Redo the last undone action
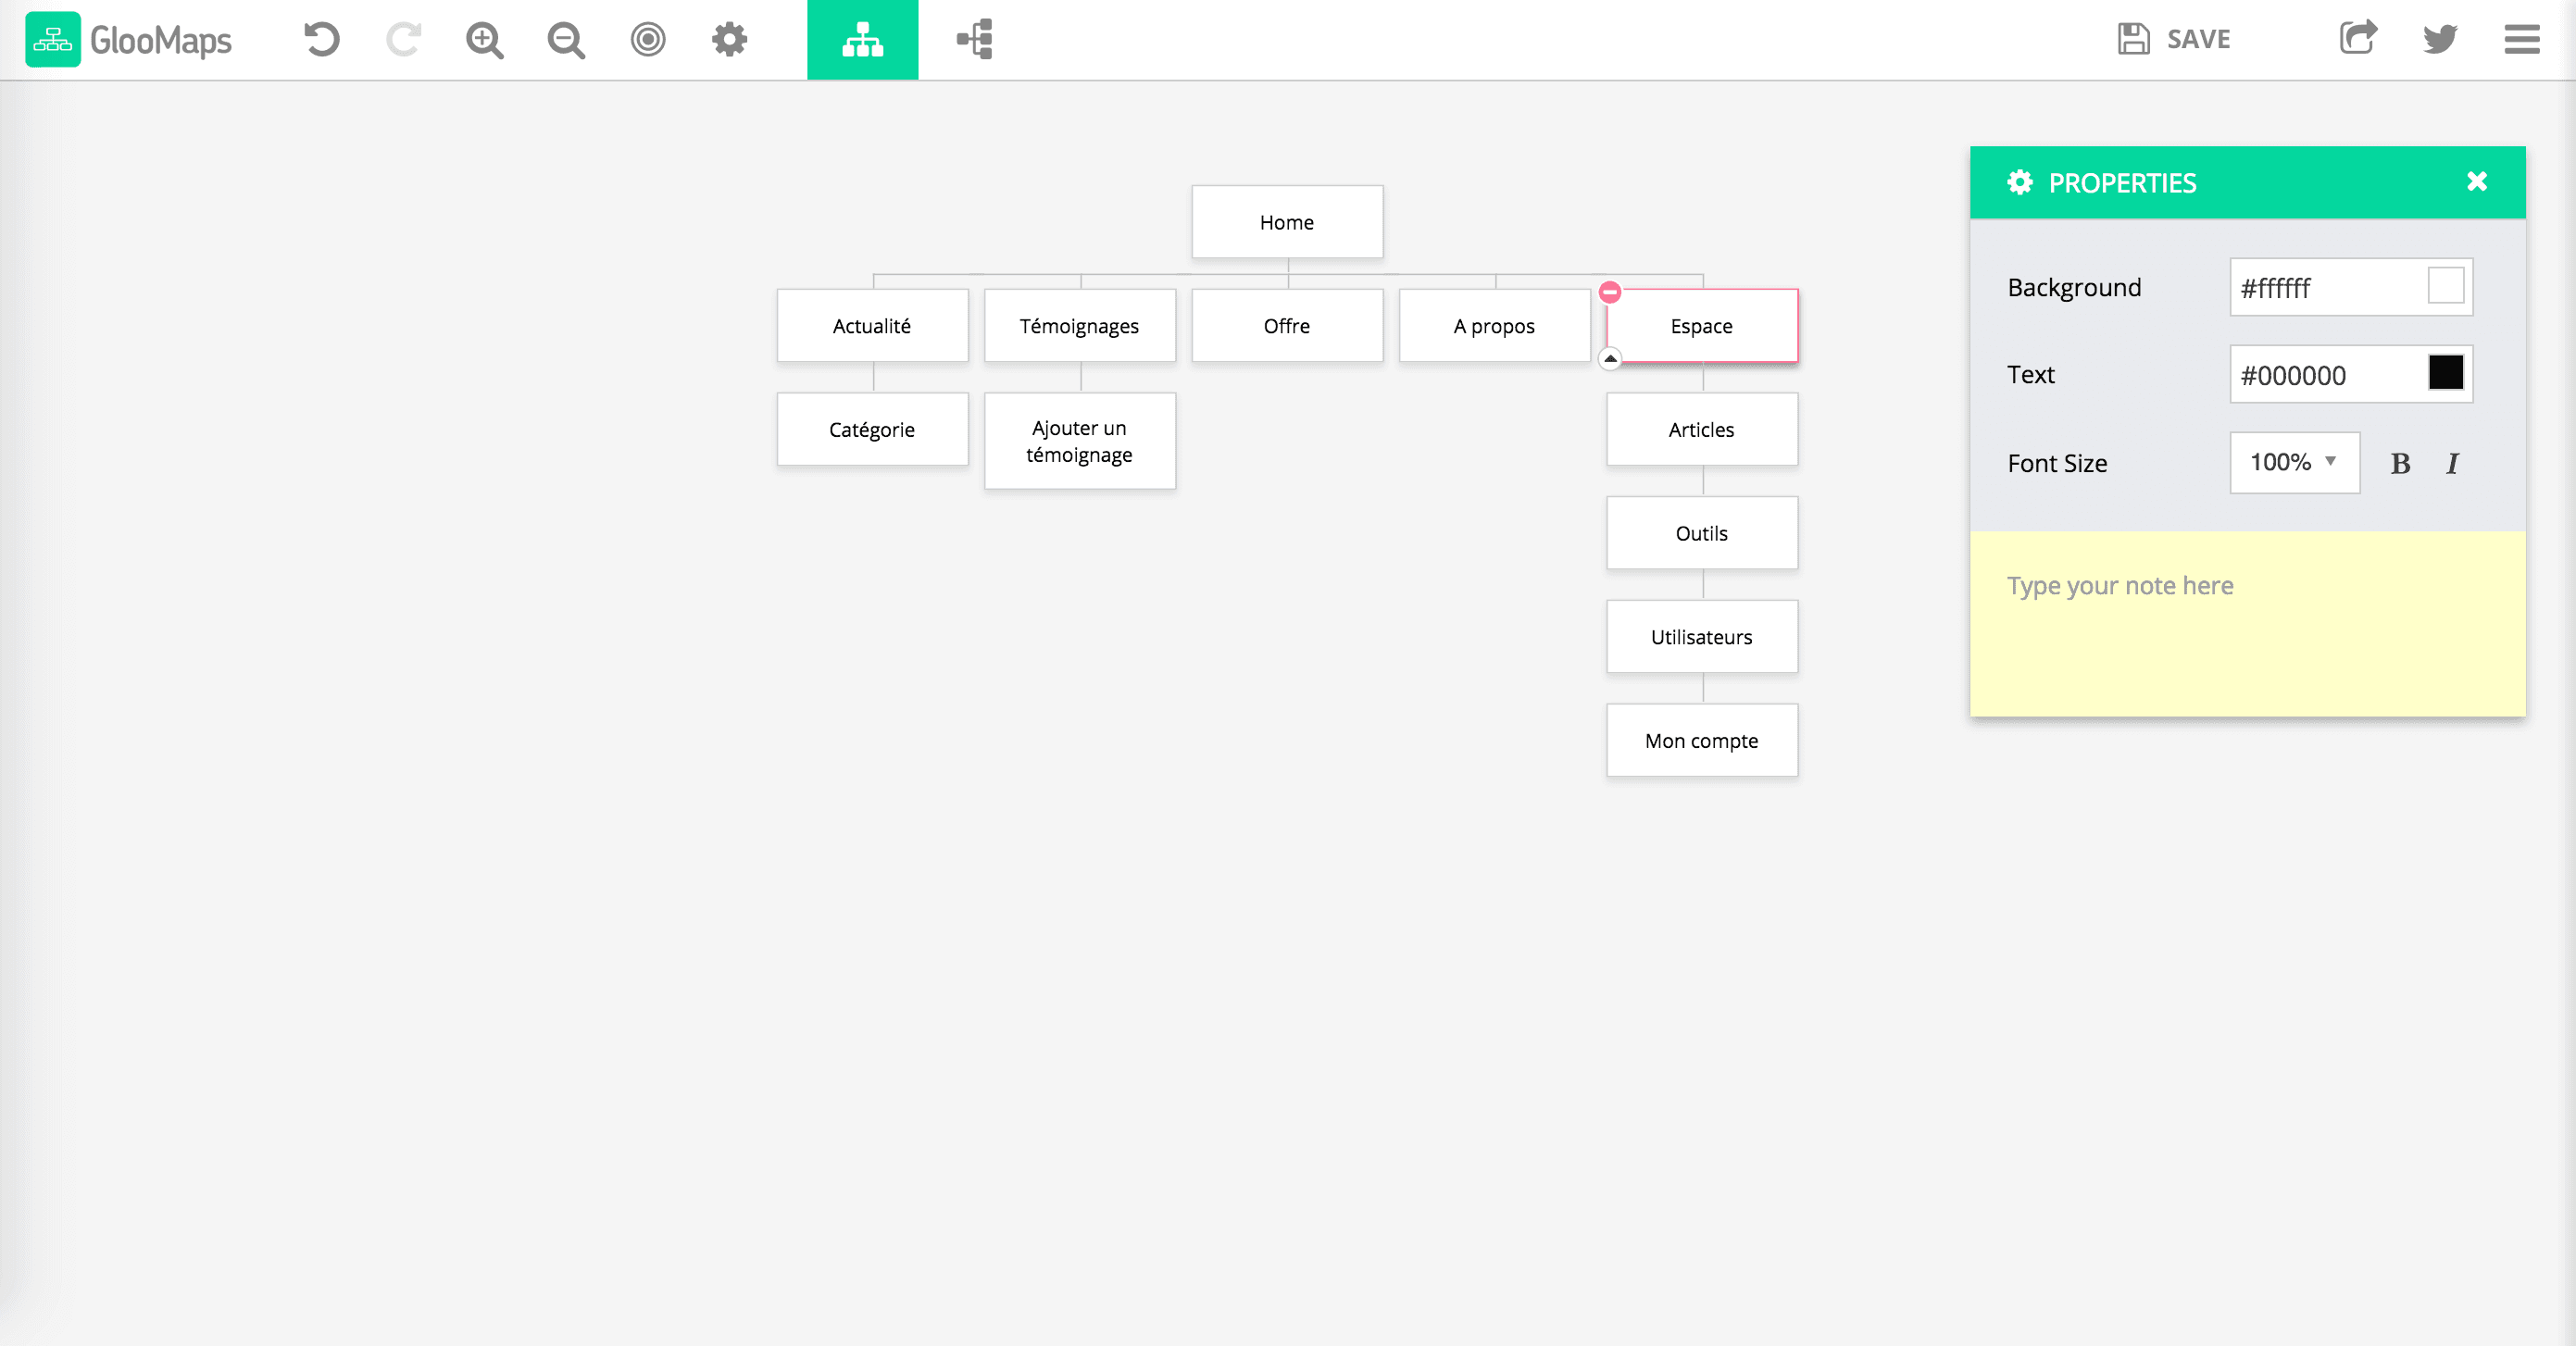 pos(404,40)
